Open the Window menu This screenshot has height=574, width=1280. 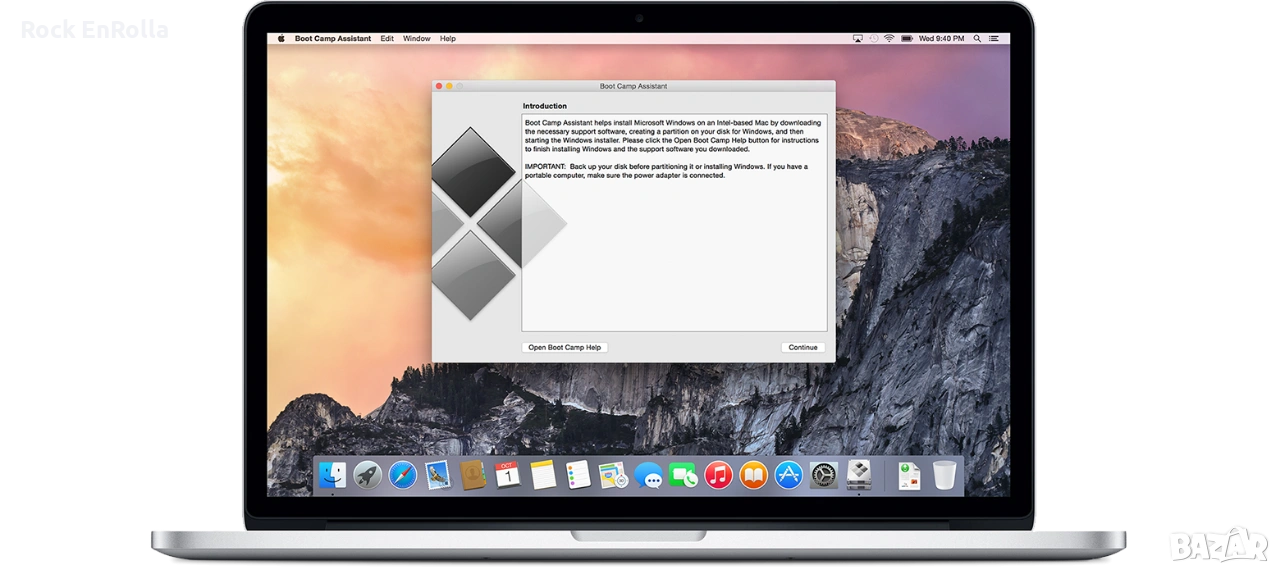[416, 39]
